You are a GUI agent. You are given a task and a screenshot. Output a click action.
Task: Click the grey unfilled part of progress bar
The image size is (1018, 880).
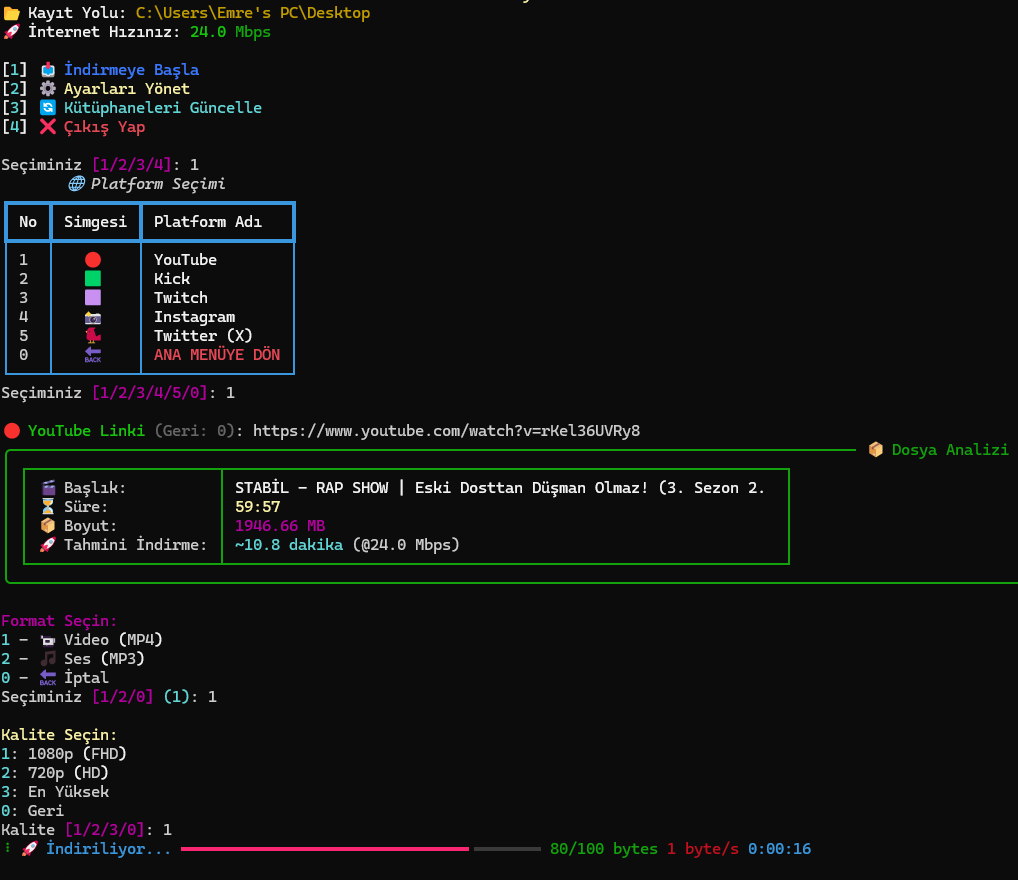[507, 849]
